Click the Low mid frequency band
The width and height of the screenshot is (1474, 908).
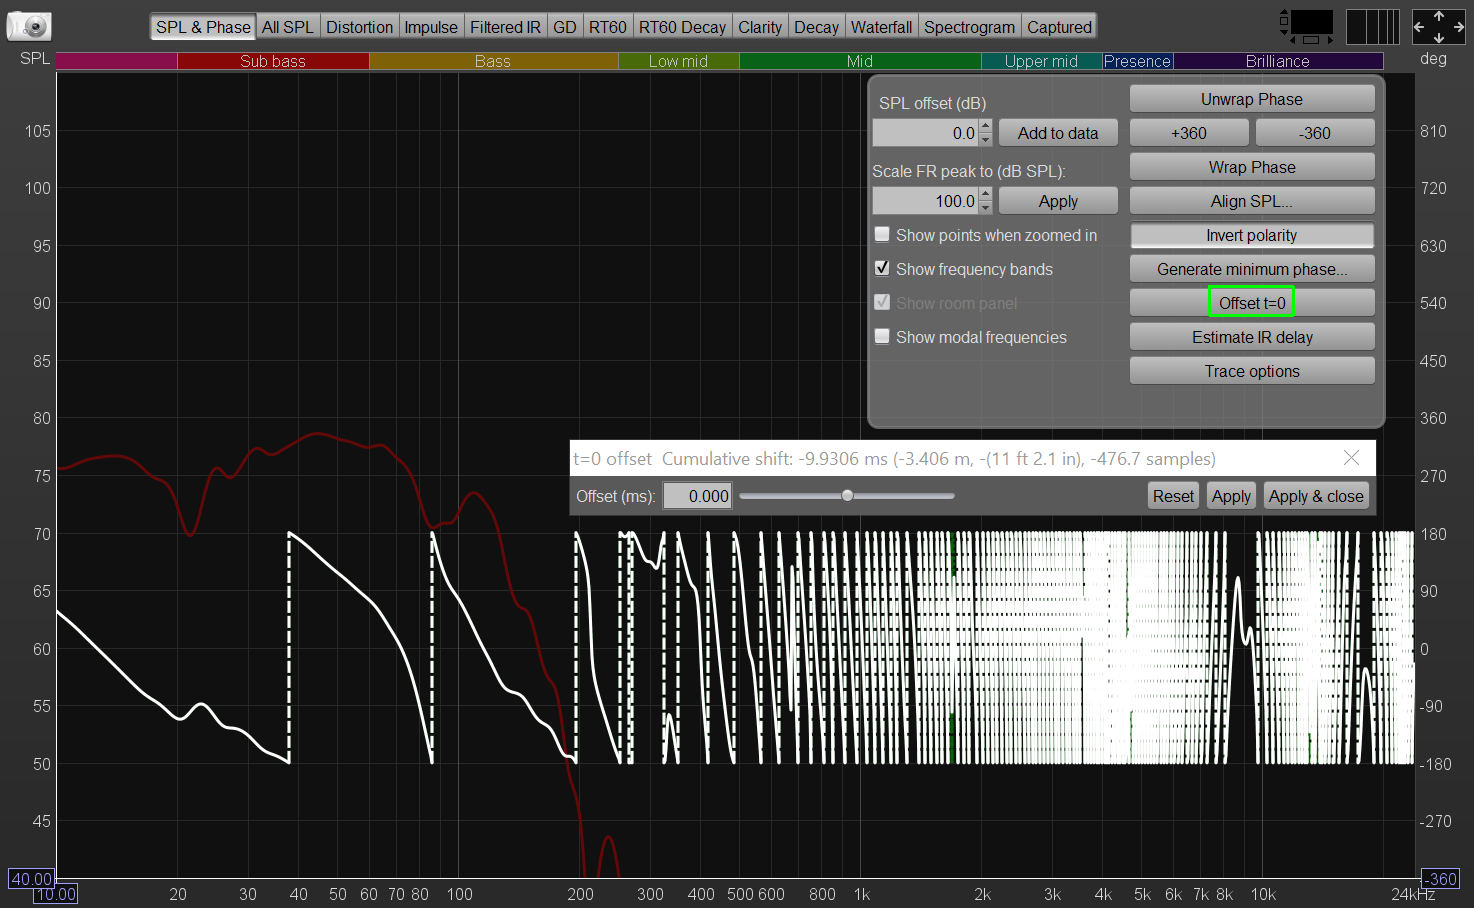coord(678,61)
